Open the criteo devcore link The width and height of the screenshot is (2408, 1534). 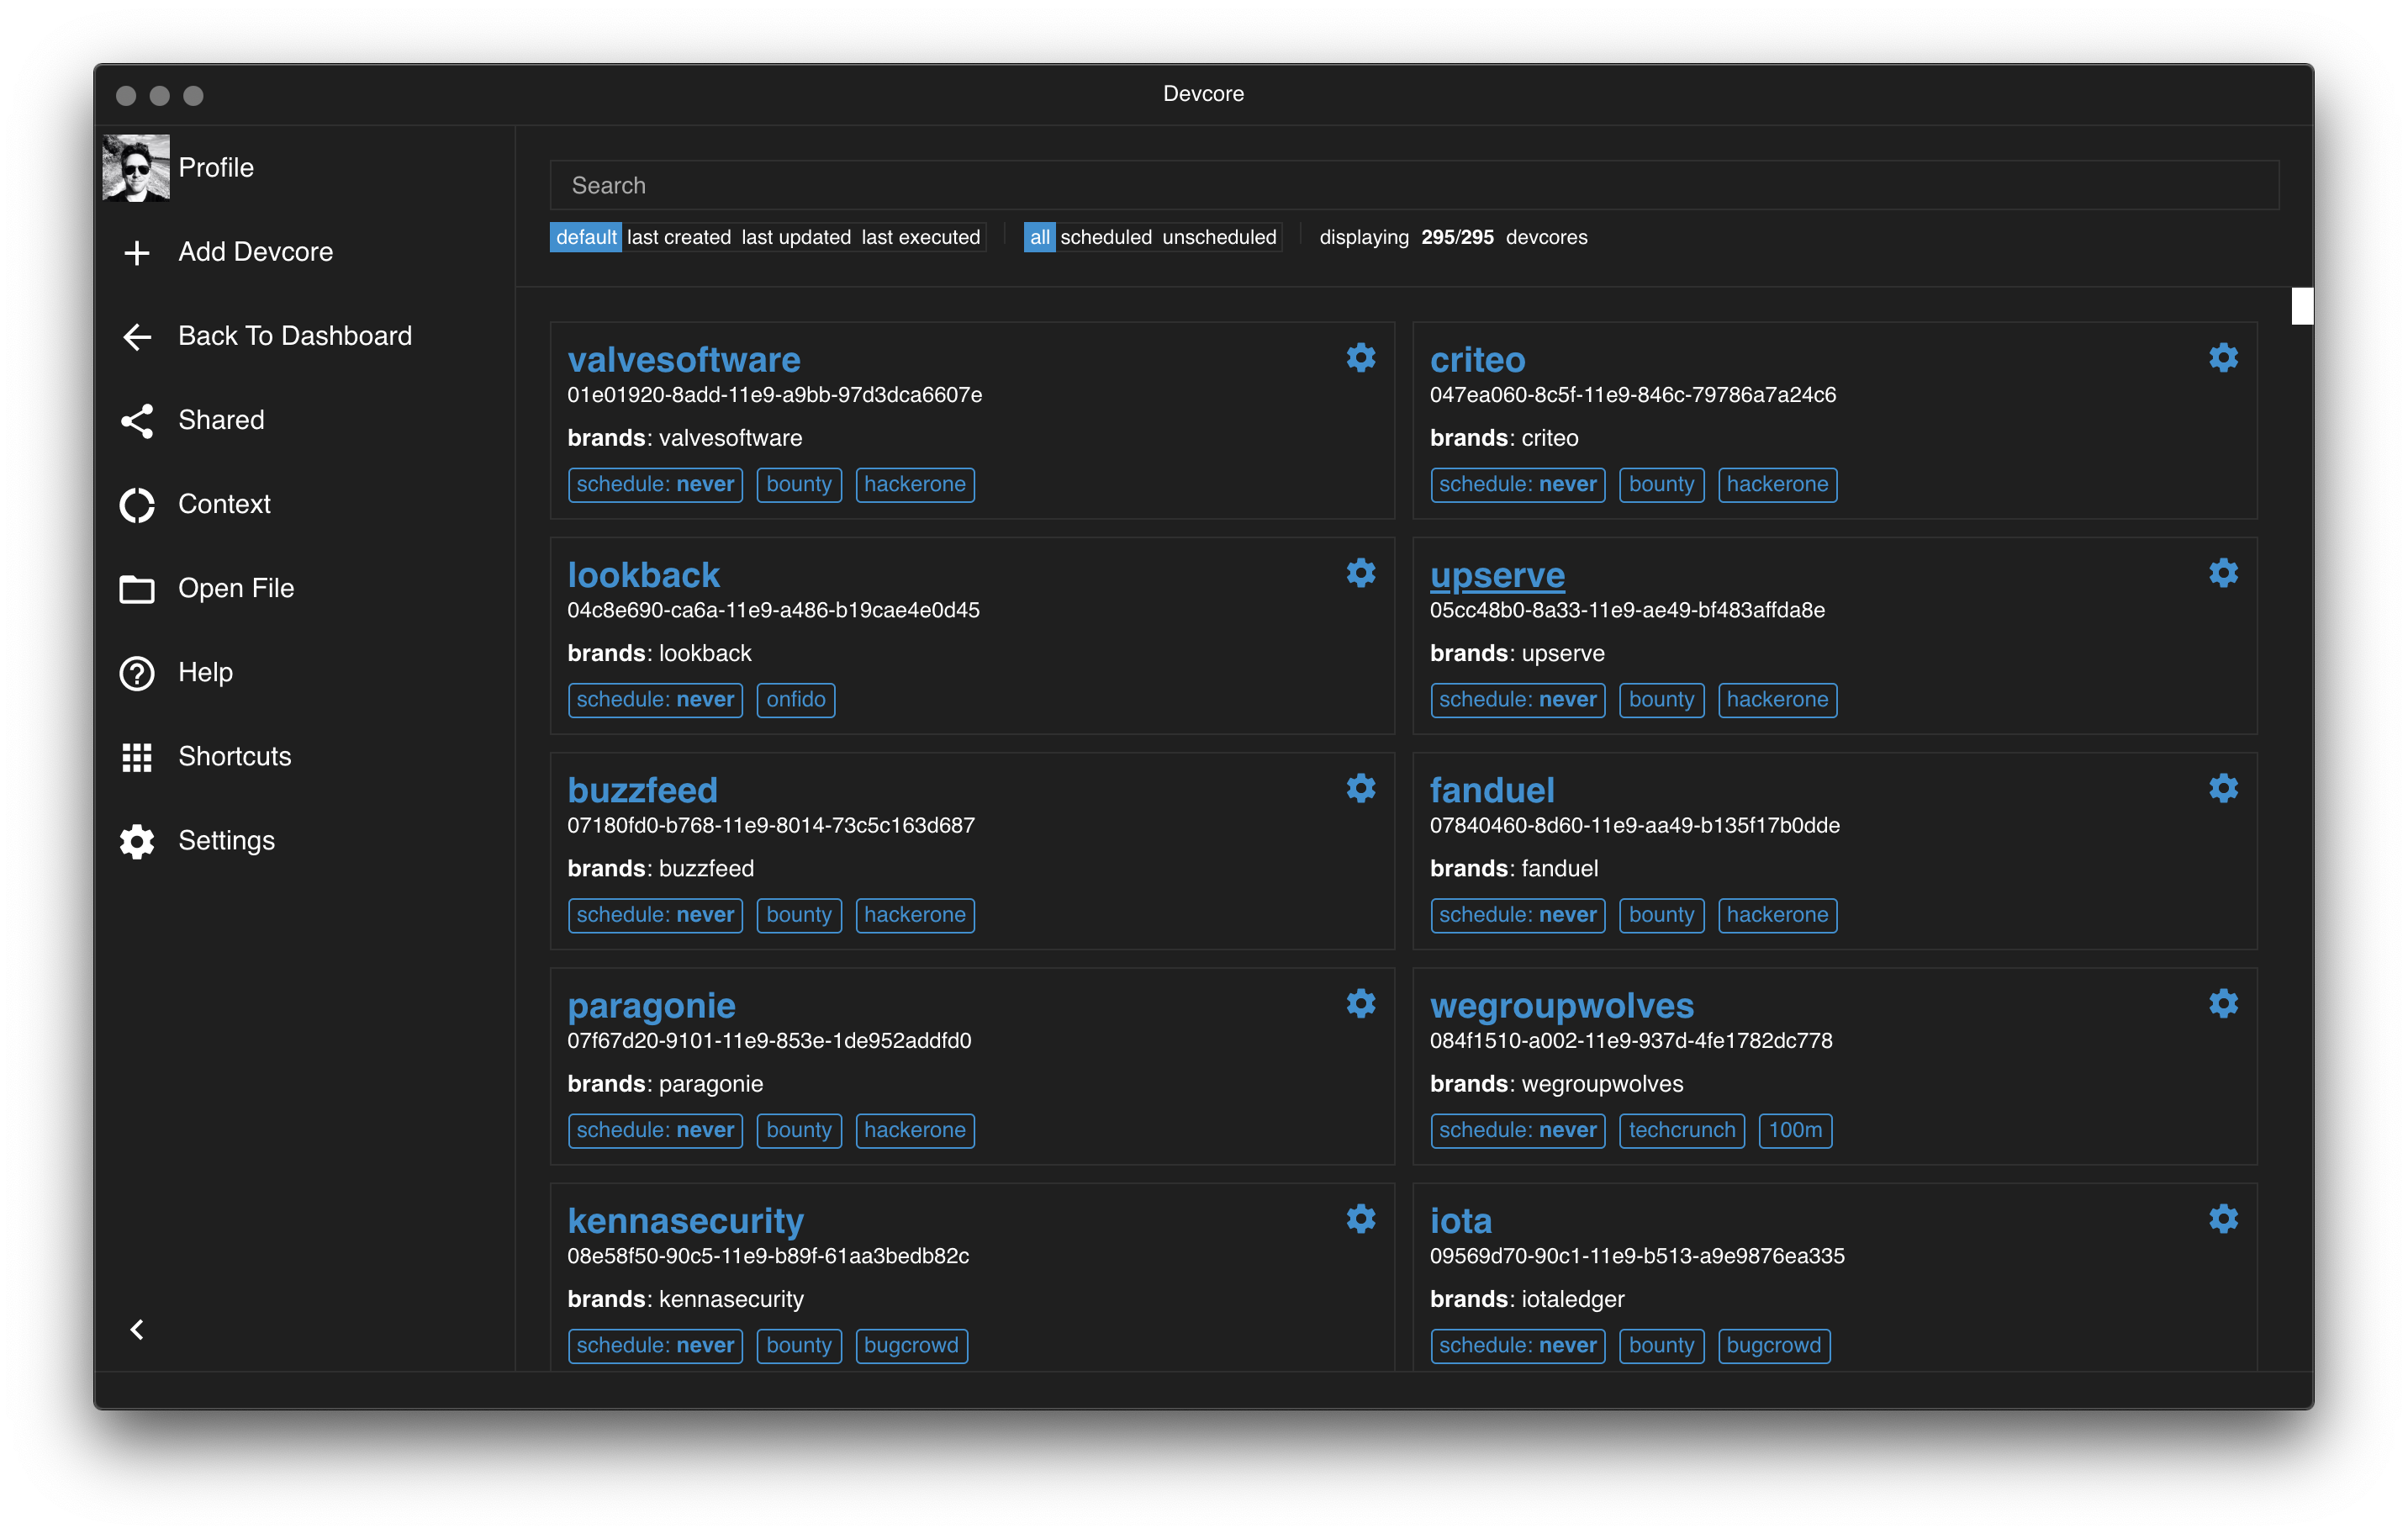tap(1477, 359)
